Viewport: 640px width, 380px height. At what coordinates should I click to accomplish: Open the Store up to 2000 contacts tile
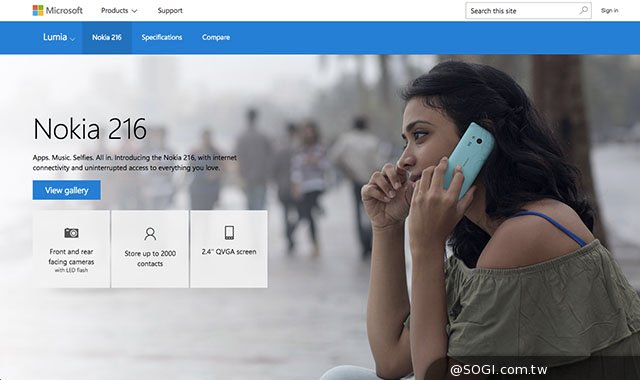[150, 249]
